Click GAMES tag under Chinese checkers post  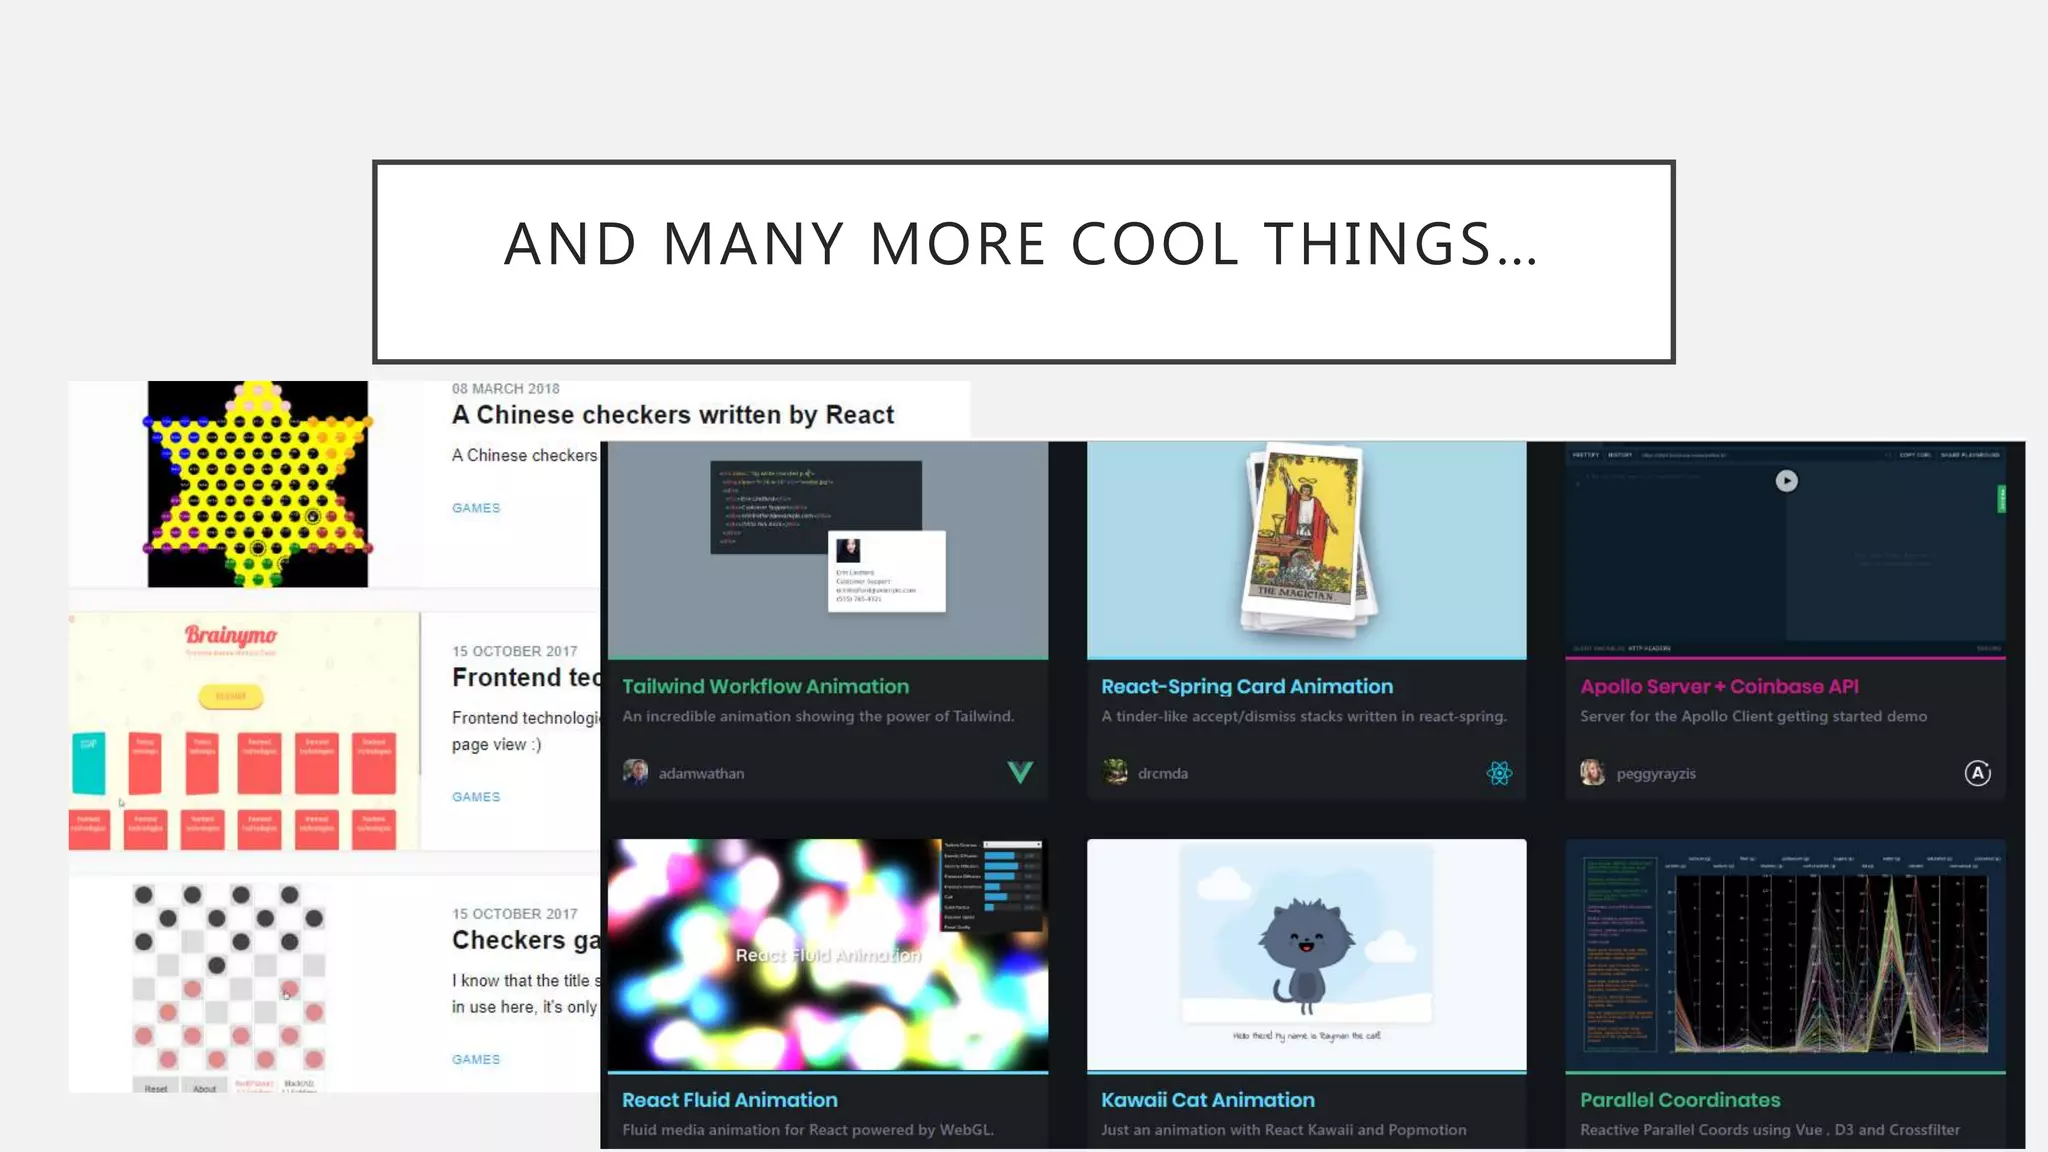[476, 508]
